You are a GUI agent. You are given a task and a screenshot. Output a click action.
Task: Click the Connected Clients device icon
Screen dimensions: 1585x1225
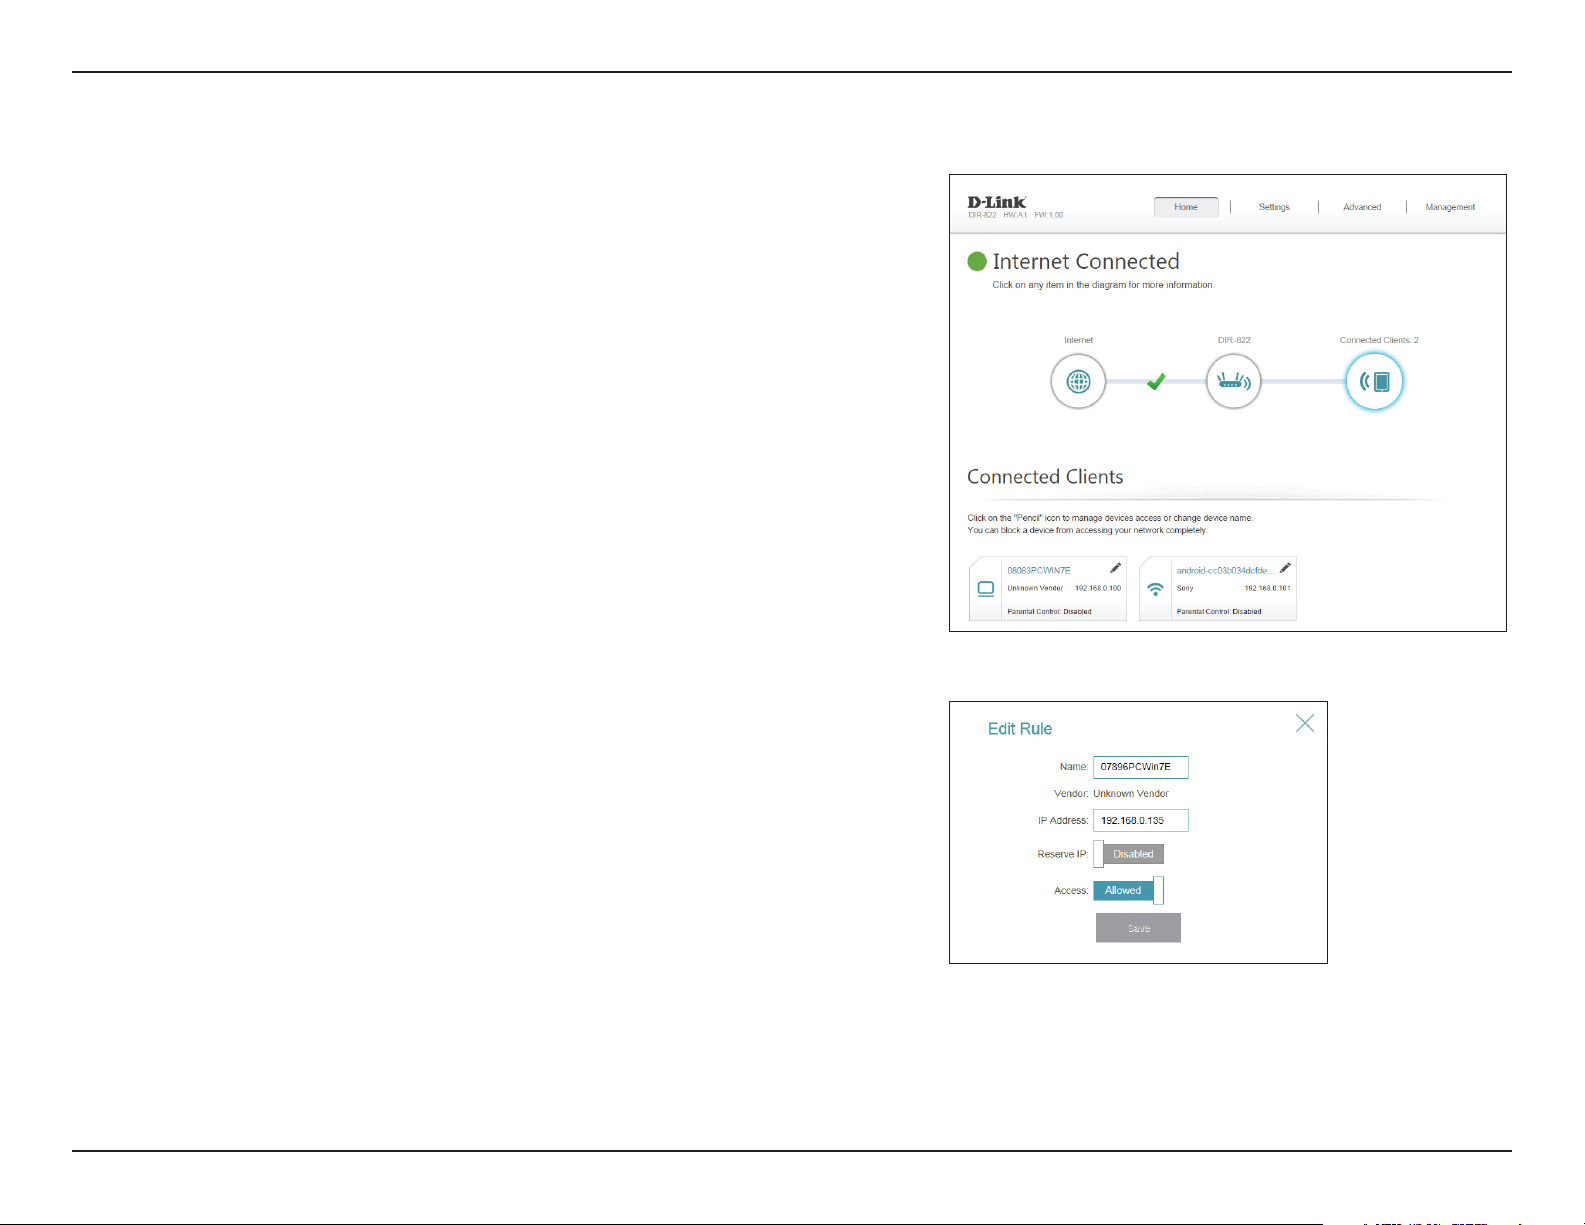pyautogui.click(x=1375, y=381)
